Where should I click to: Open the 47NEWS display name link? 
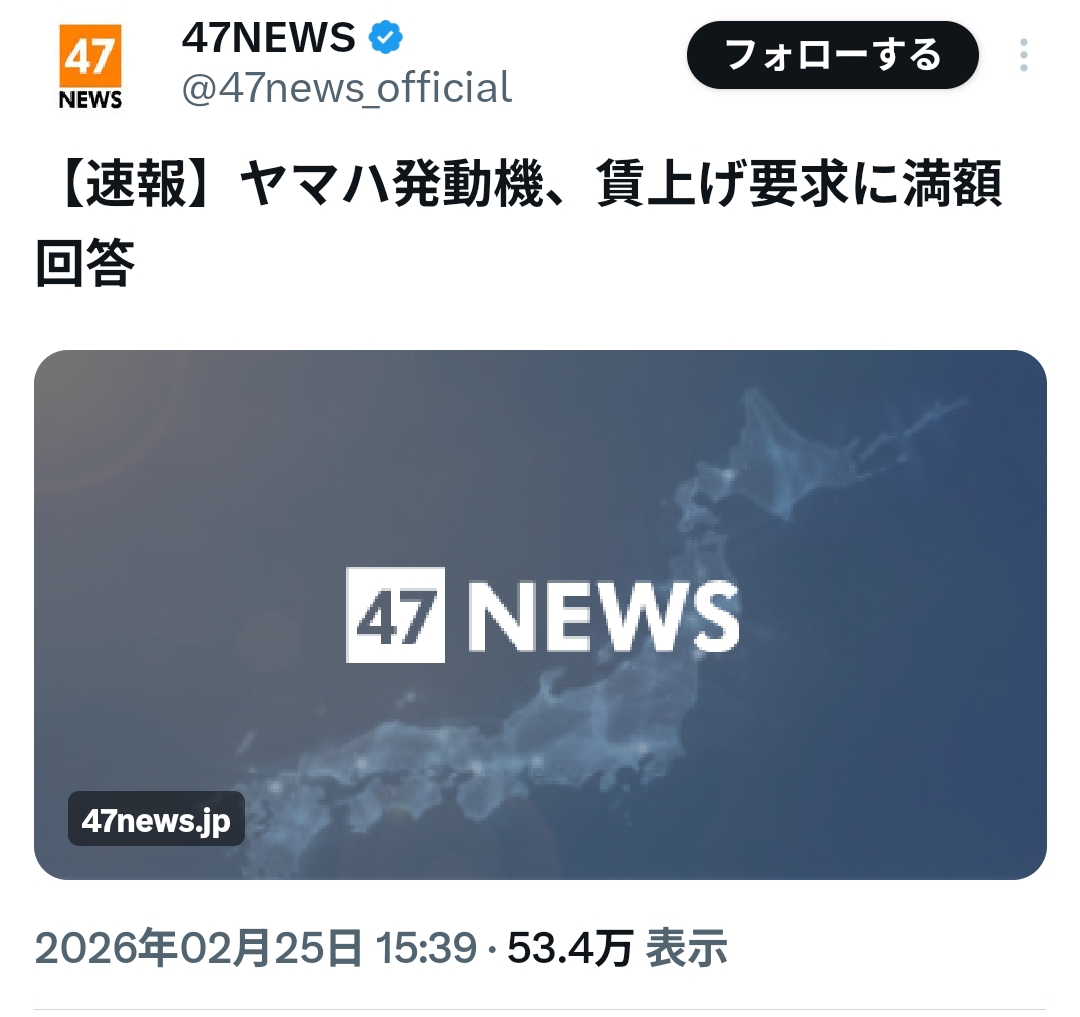point(269,37)
